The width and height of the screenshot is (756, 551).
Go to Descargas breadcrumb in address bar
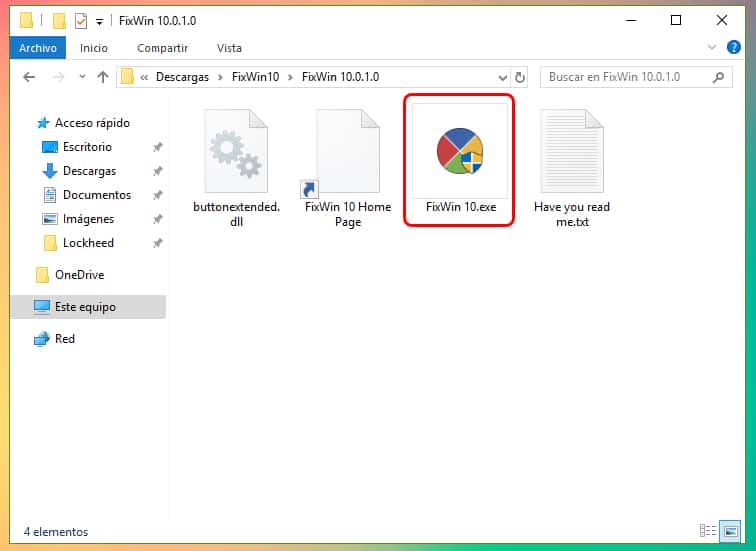tap(182, 77)
